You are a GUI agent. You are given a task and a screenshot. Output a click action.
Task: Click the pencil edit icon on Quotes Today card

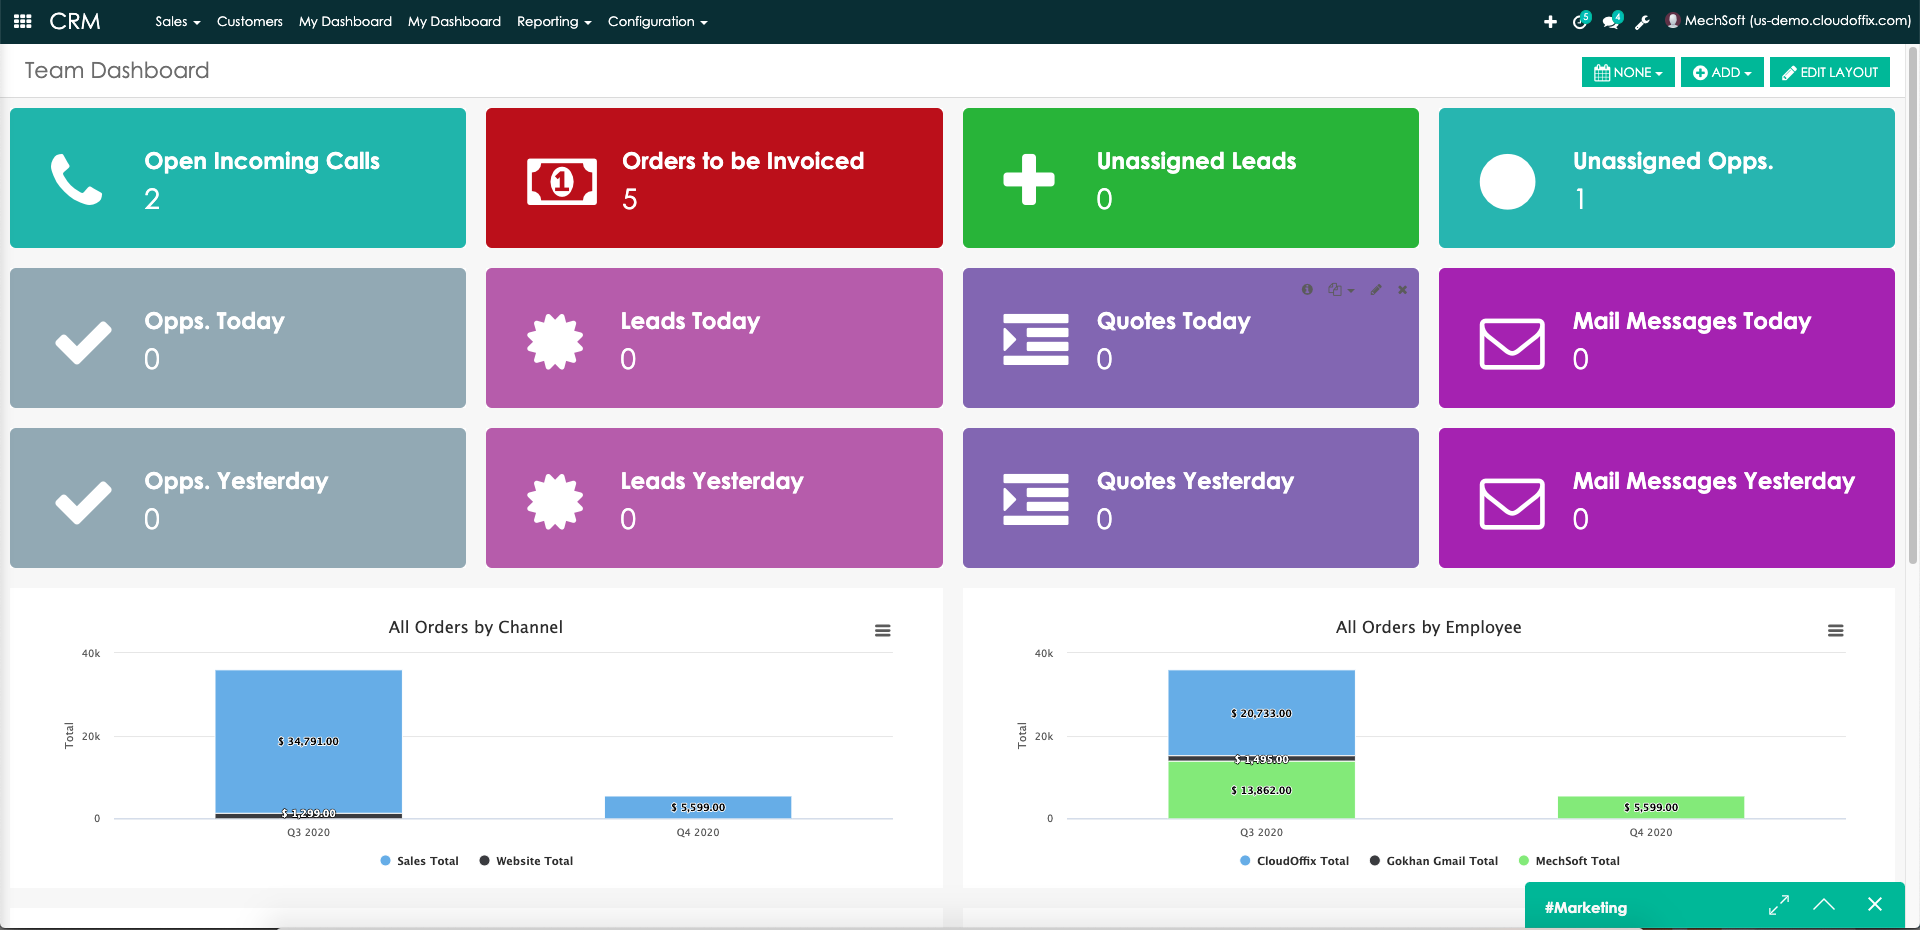[x=1376, y=289]
